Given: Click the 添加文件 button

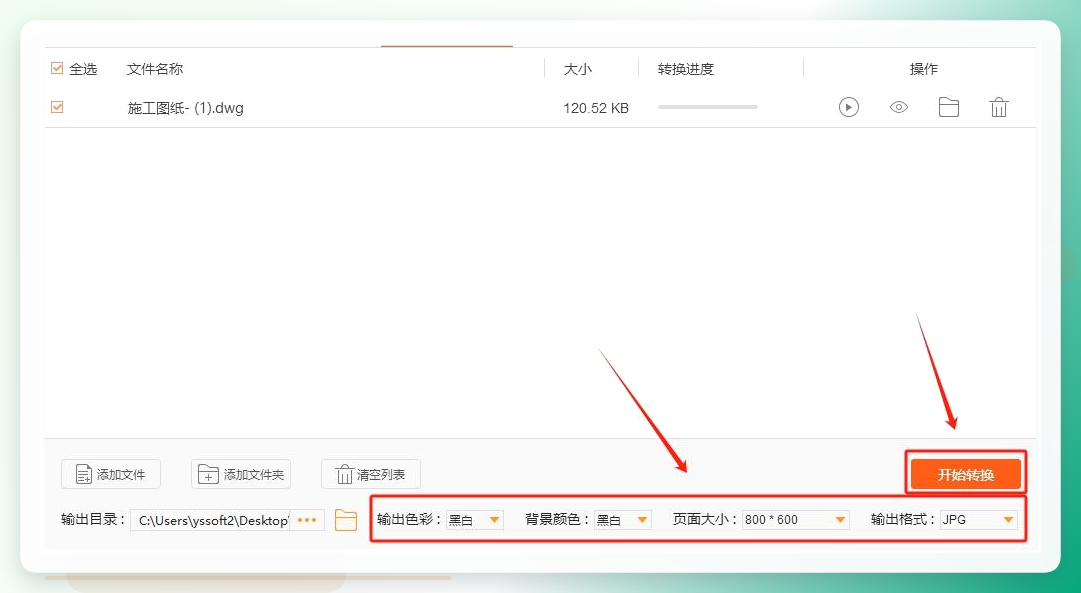Looking at the screenshot, I should (111, 474).
